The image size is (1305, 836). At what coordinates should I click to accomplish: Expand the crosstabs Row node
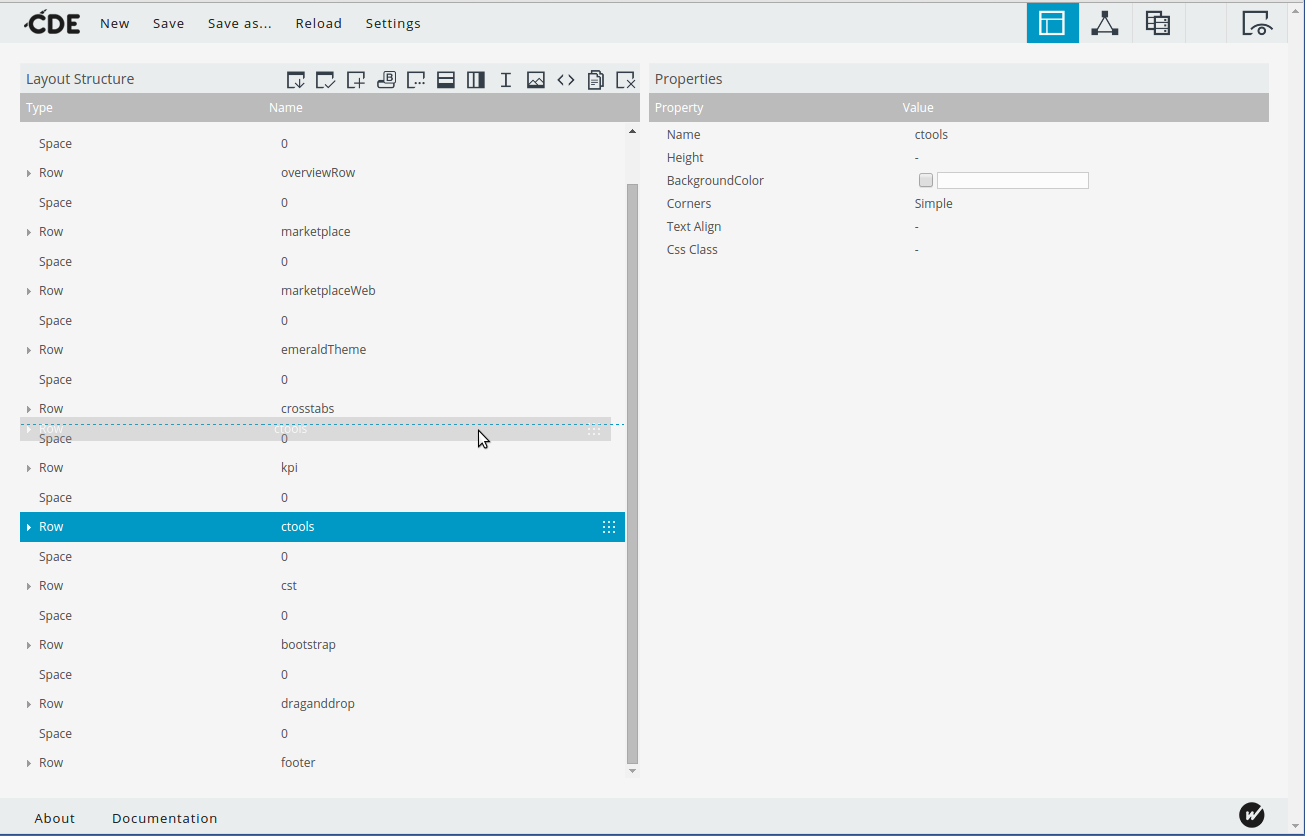29,408
